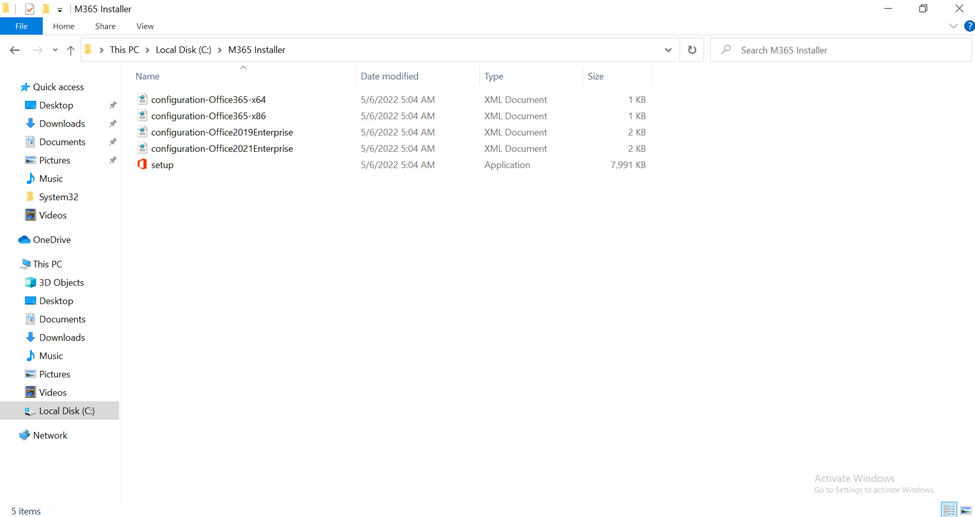
Task: Refresh the M365 Installer folder
Action: tap(692, 50)
